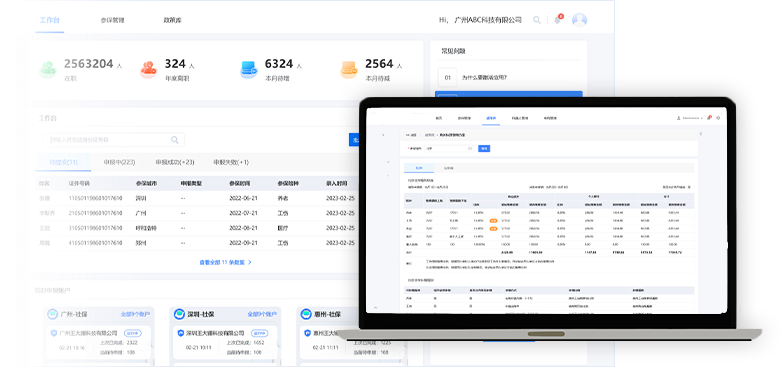Open notifications bell with red badge

click(558, 19)
